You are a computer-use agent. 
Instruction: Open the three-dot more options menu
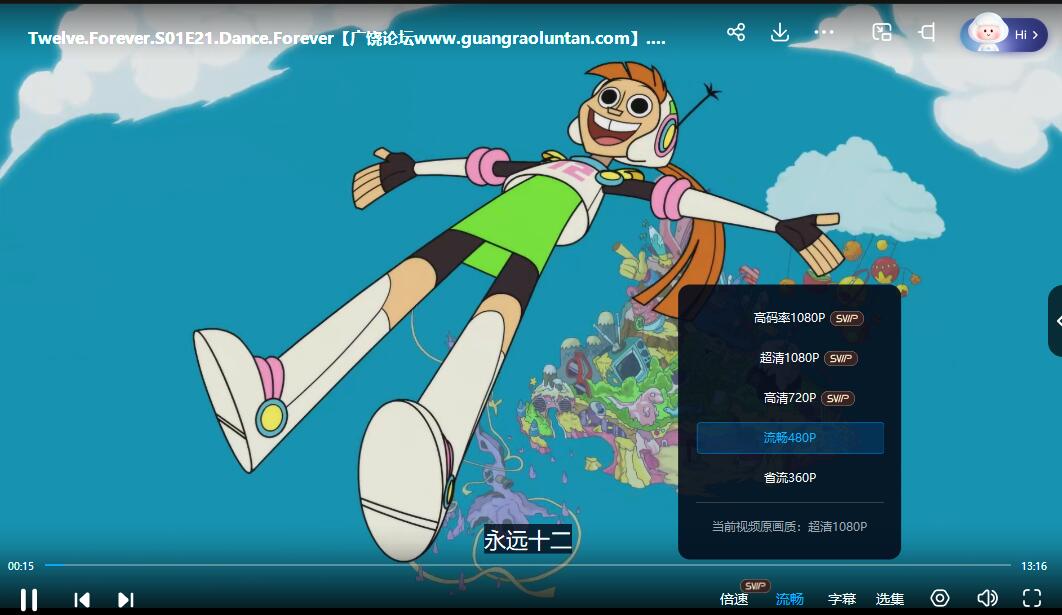(x=824, y=32)
